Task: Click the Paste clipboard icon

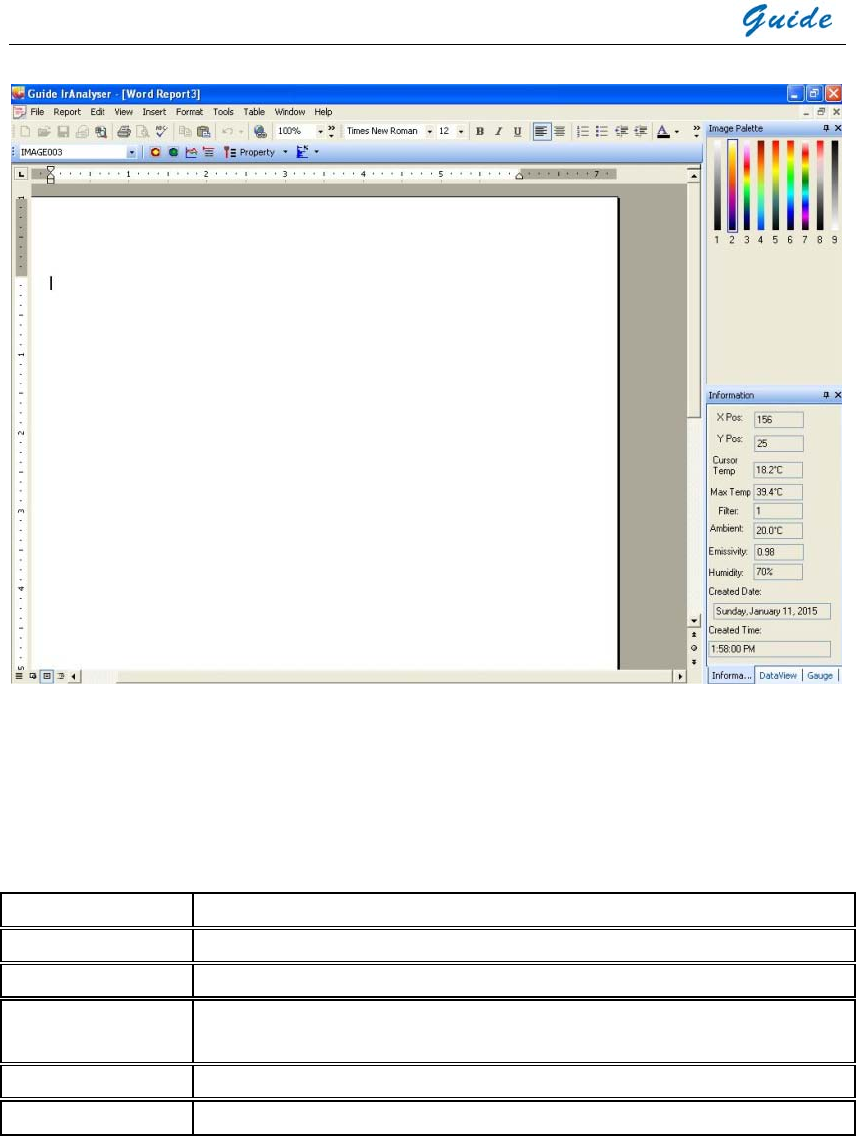Action: point(203,131)
